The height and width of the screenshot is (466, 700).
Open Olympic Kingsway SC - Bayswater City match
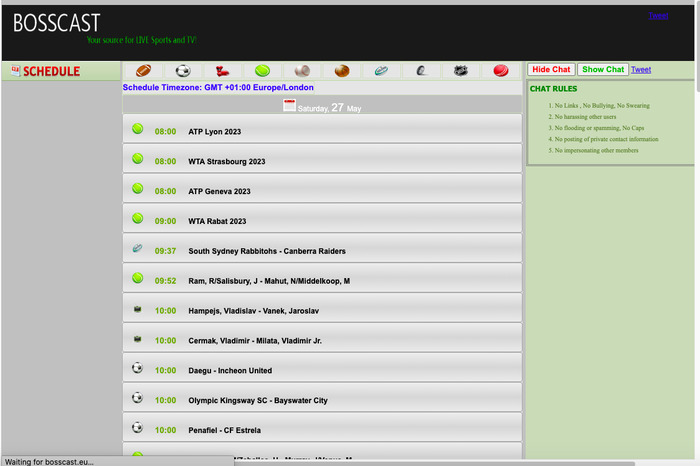point(322,398)
